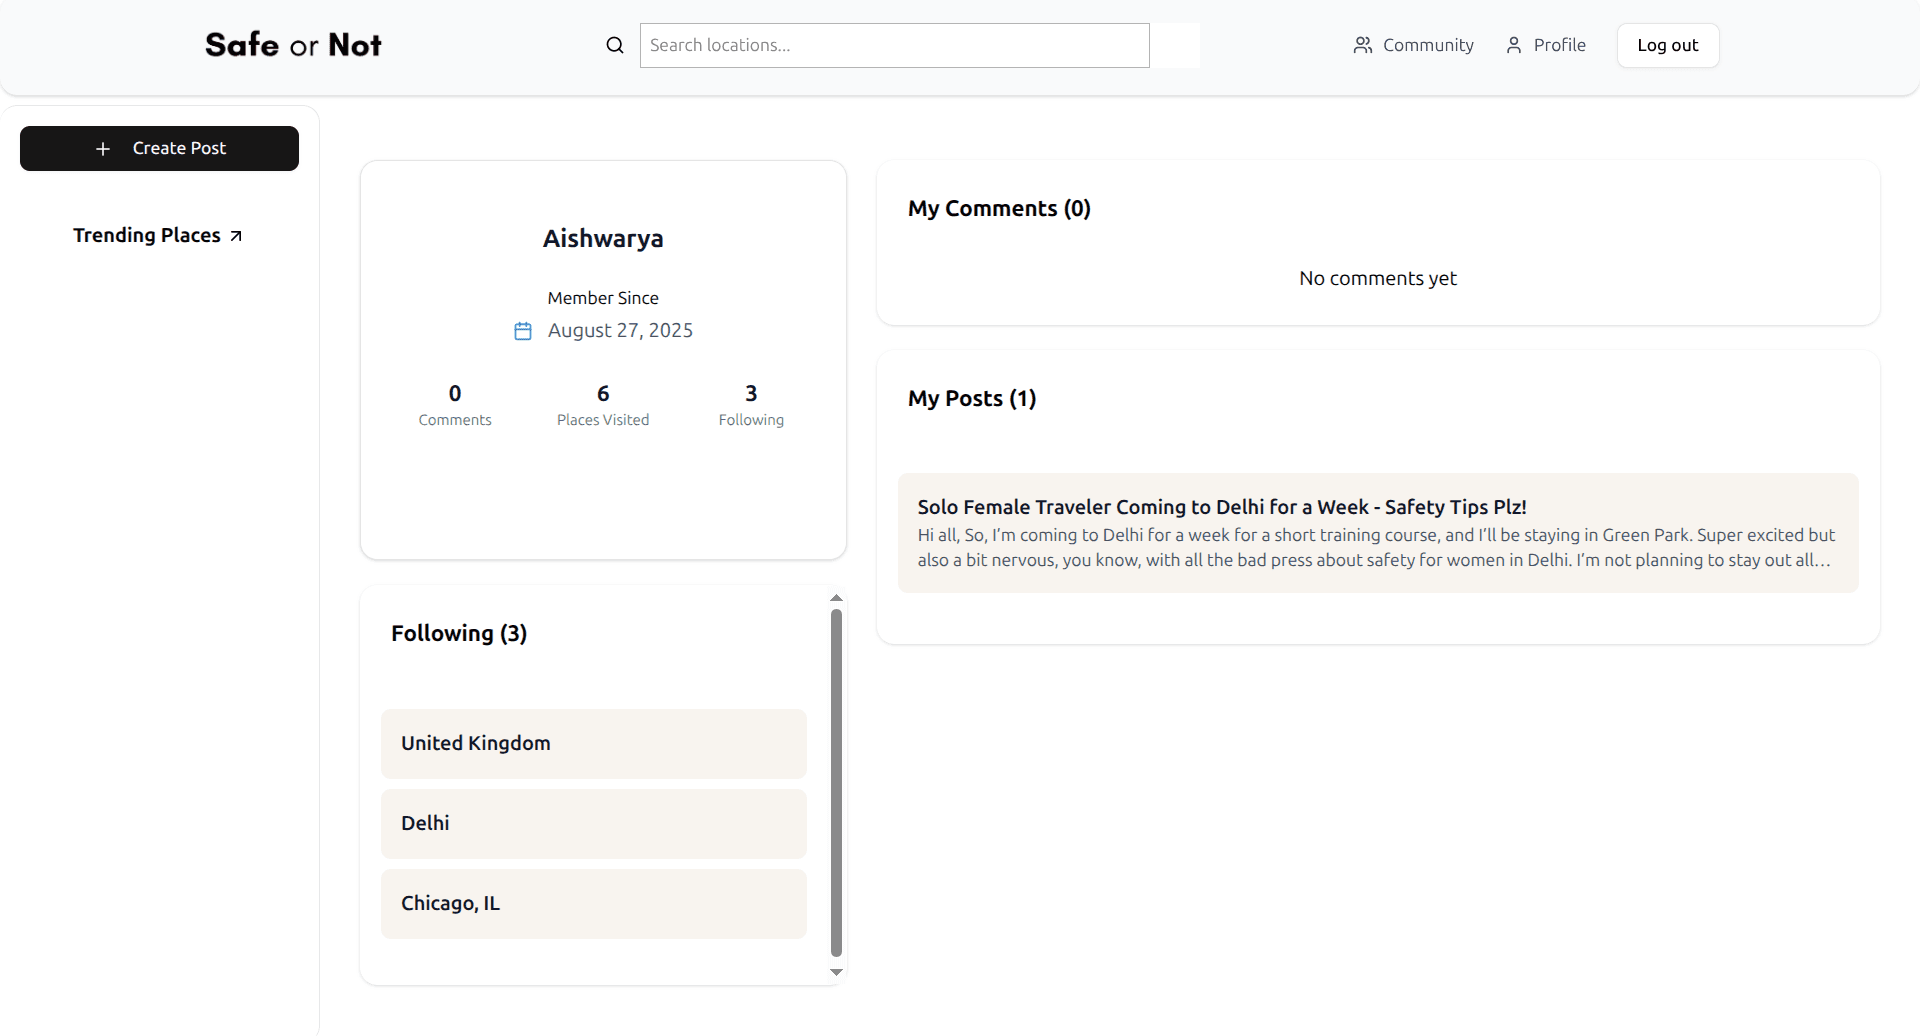Image resolution: width=1920 pixels, height=1036 pixels.
Task: Focus the Search locations field
Action: [x=895, y=45]
